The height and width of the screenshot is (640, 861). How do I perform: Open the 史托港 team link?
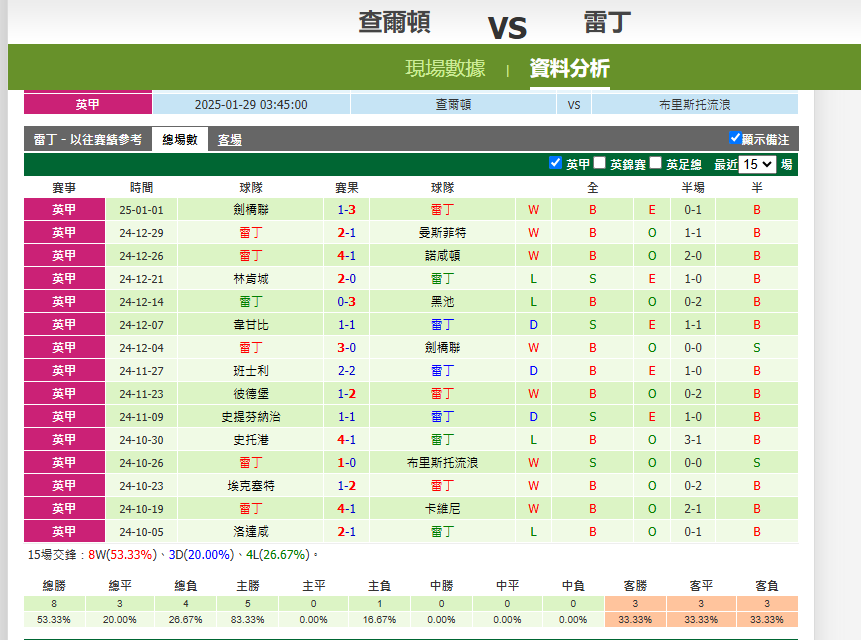251,440
